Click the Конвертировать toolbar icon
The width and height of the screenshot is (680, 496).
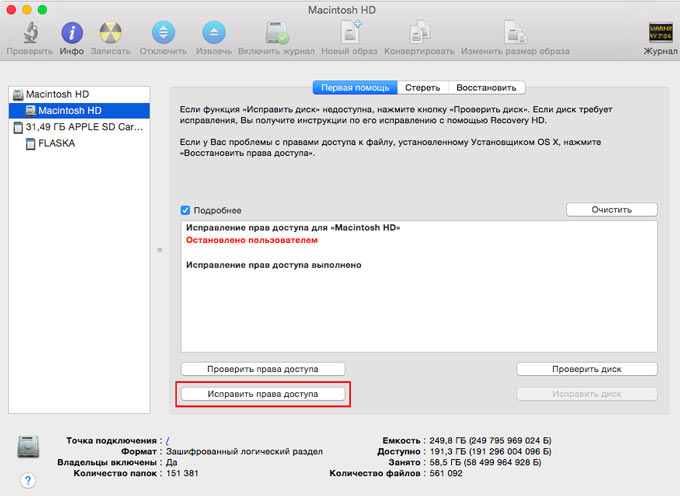tap(419, 33)
